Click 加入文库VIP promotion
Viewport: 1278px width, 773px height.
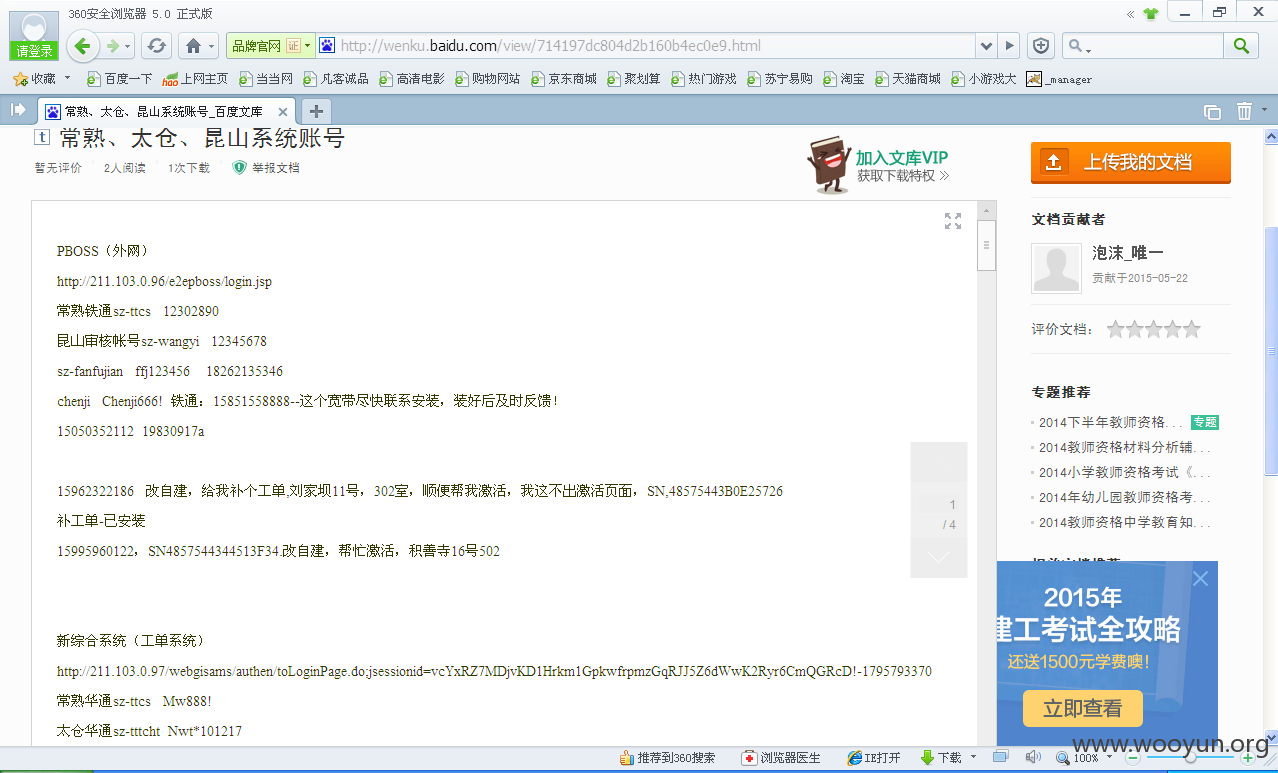point(878,165)
